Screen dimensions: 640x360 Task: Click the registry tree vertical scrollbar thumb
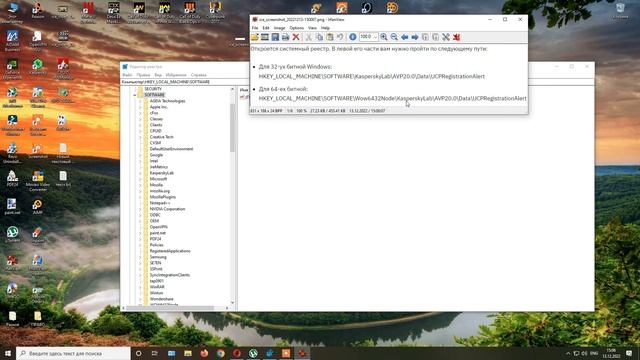(232, 128)
